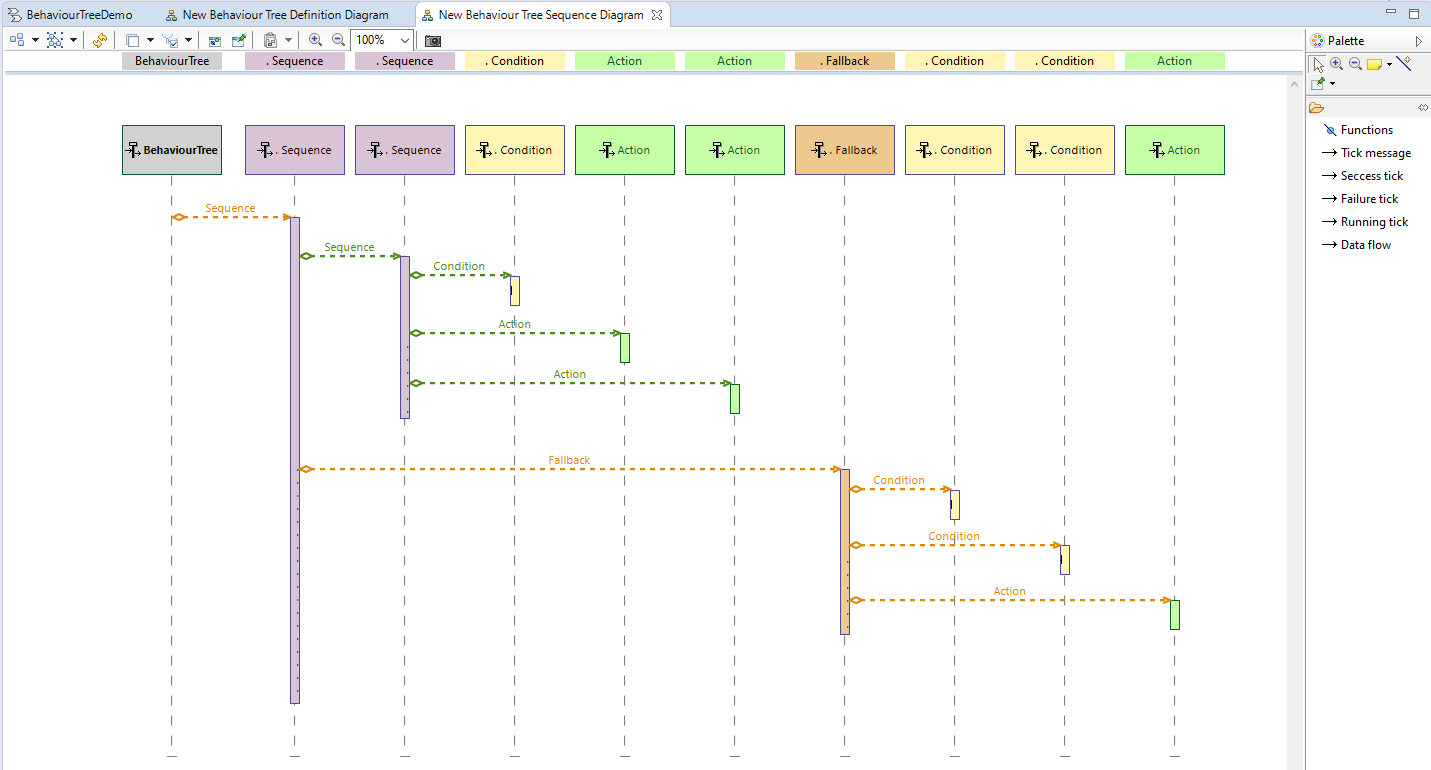Choose Failure tick from the palette
The width and height of the screenshot is (1431, 770).
coord(1369,199)
